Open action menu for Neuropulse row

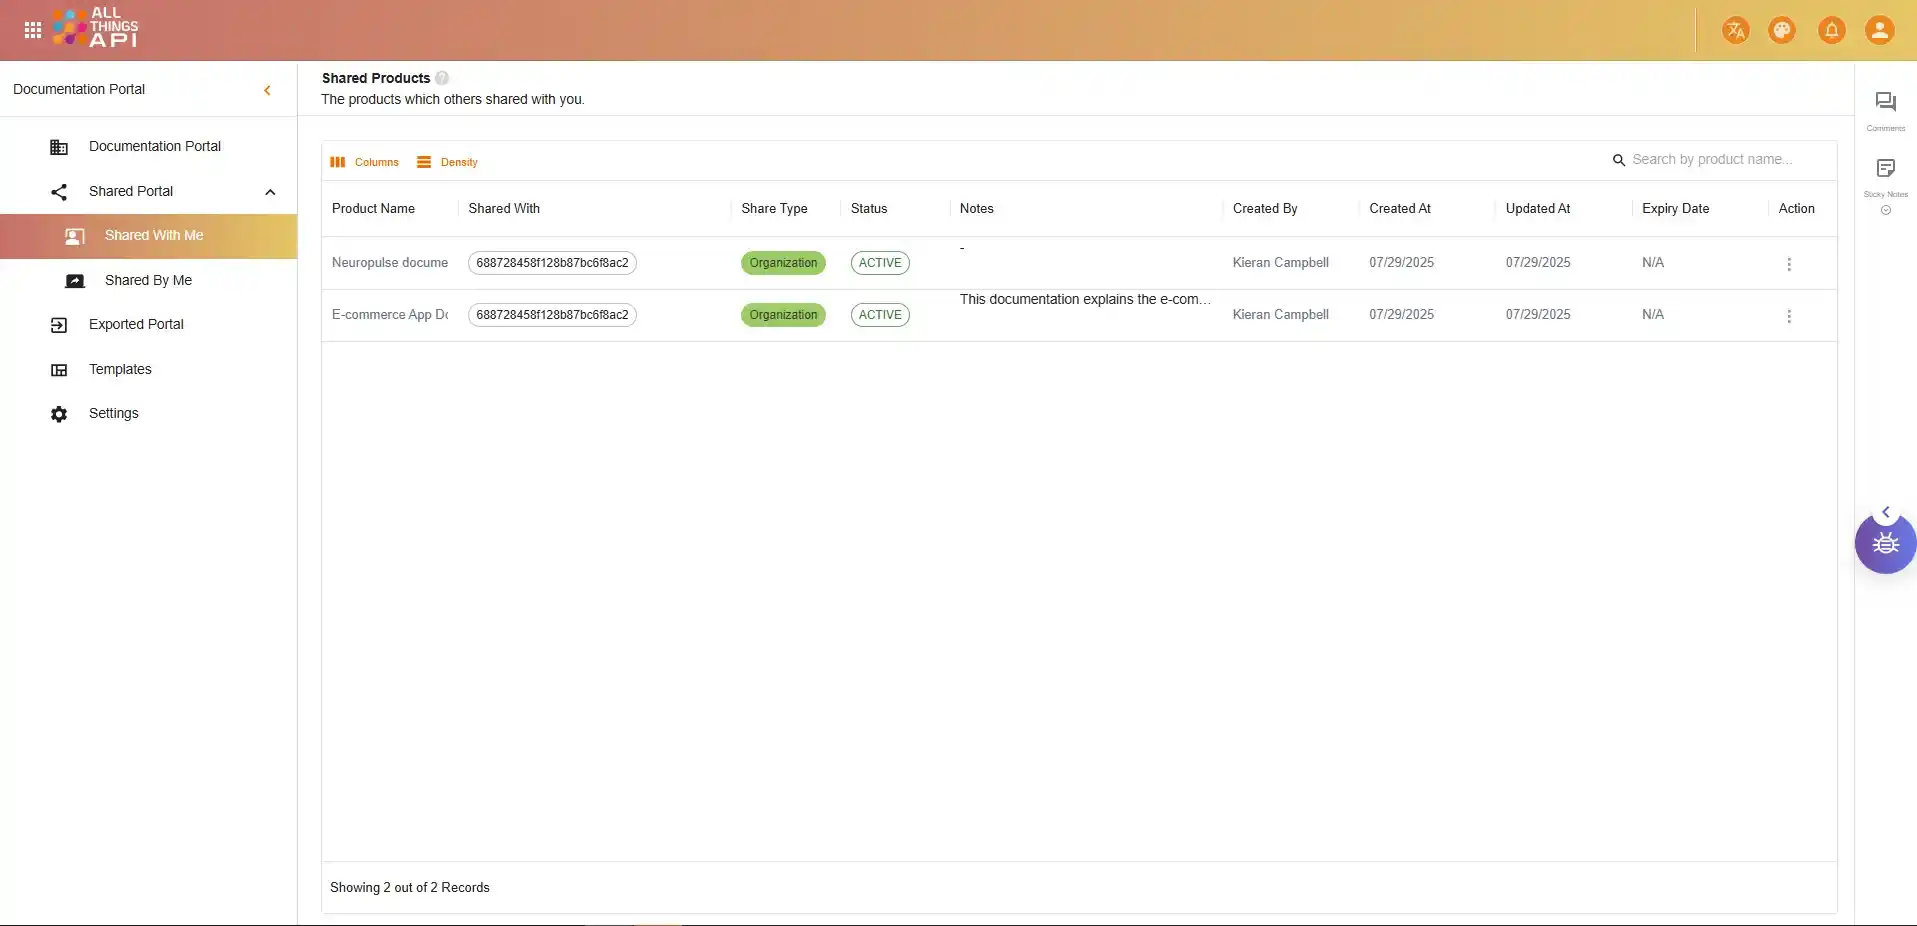[1788, 264]
